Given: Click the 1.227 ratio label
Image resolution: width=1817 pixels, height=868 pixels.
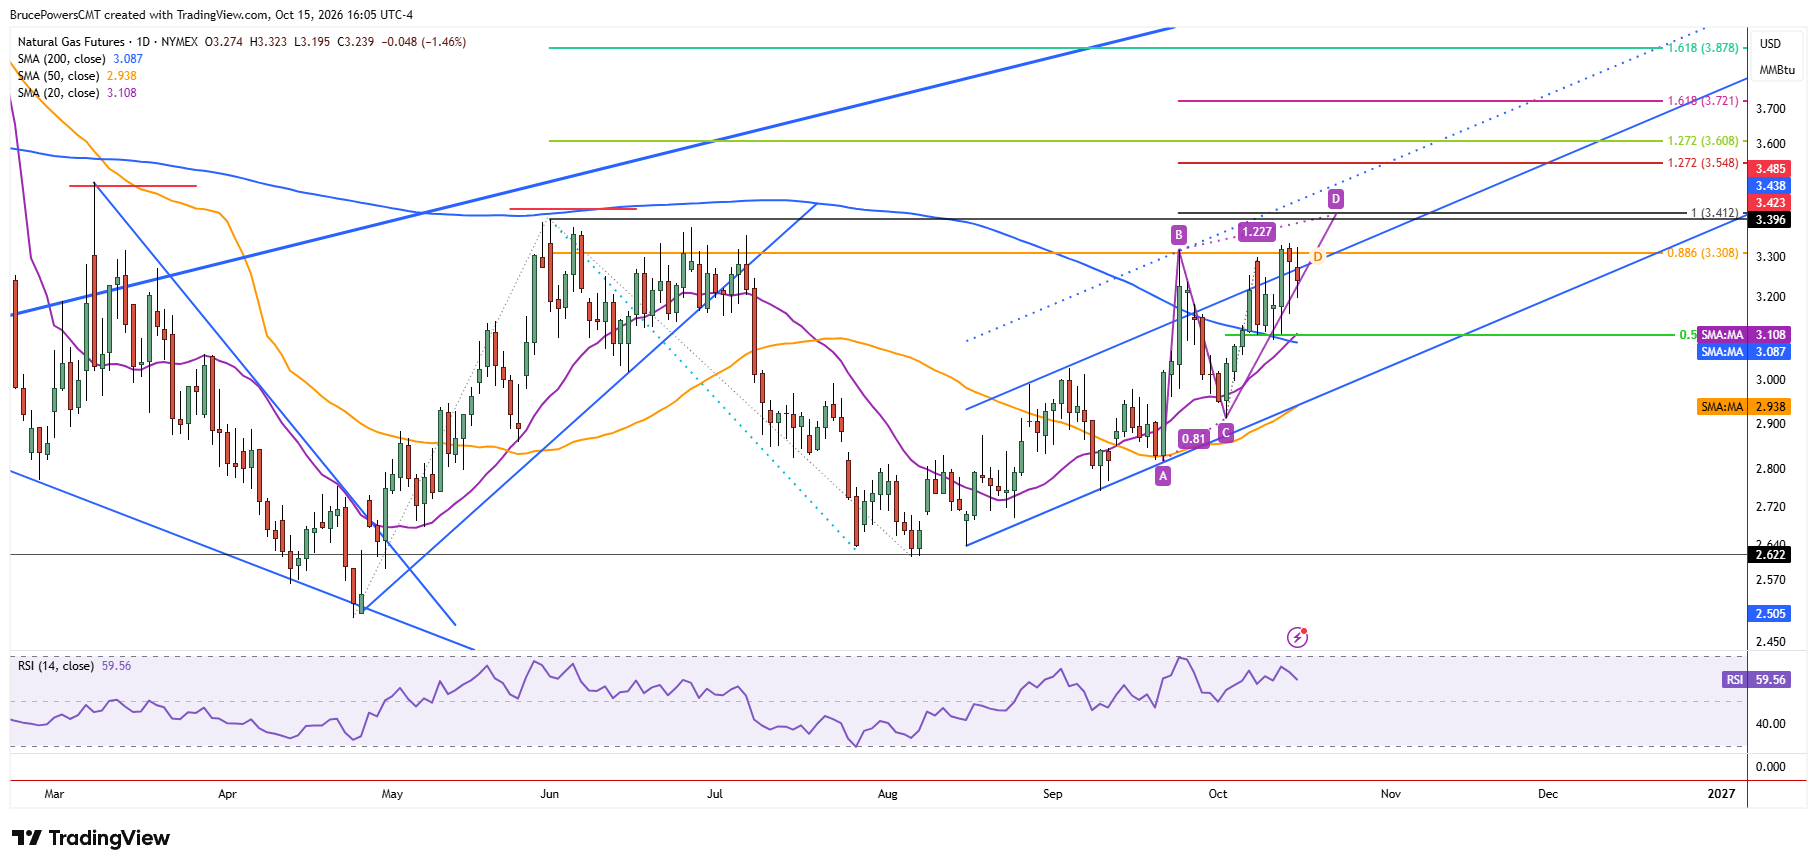Looking at the screenshot, I should pyautogui.click(x=1257, y=232).
